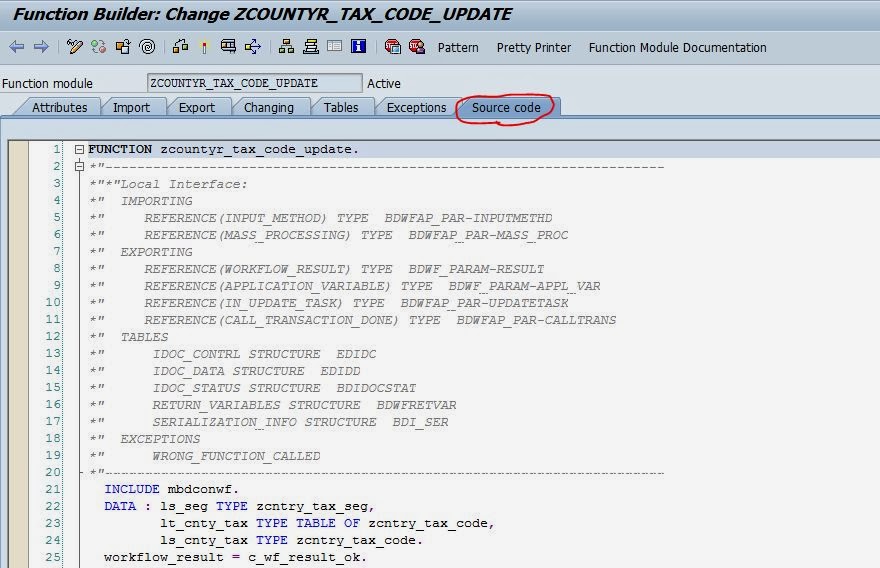
Task: Click the 'INCLUDE mbdconwf.' line
Action: [x=172, y=489]
